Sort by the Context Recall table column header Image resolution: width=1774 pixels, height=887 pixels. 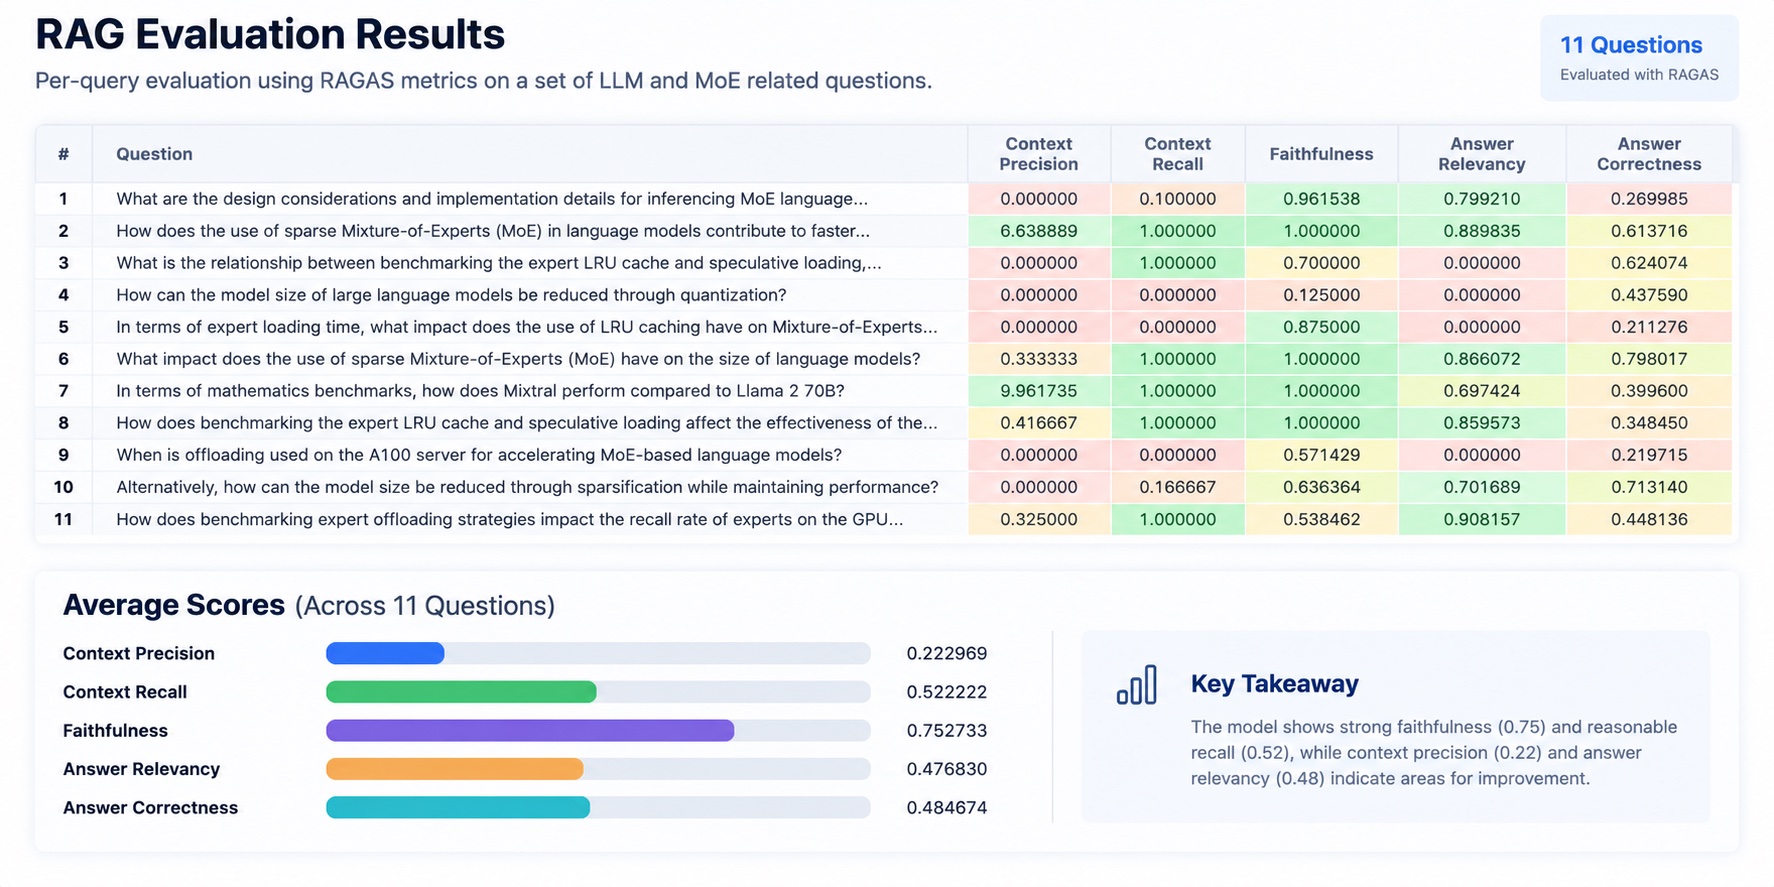click(x=1178, y=154)
